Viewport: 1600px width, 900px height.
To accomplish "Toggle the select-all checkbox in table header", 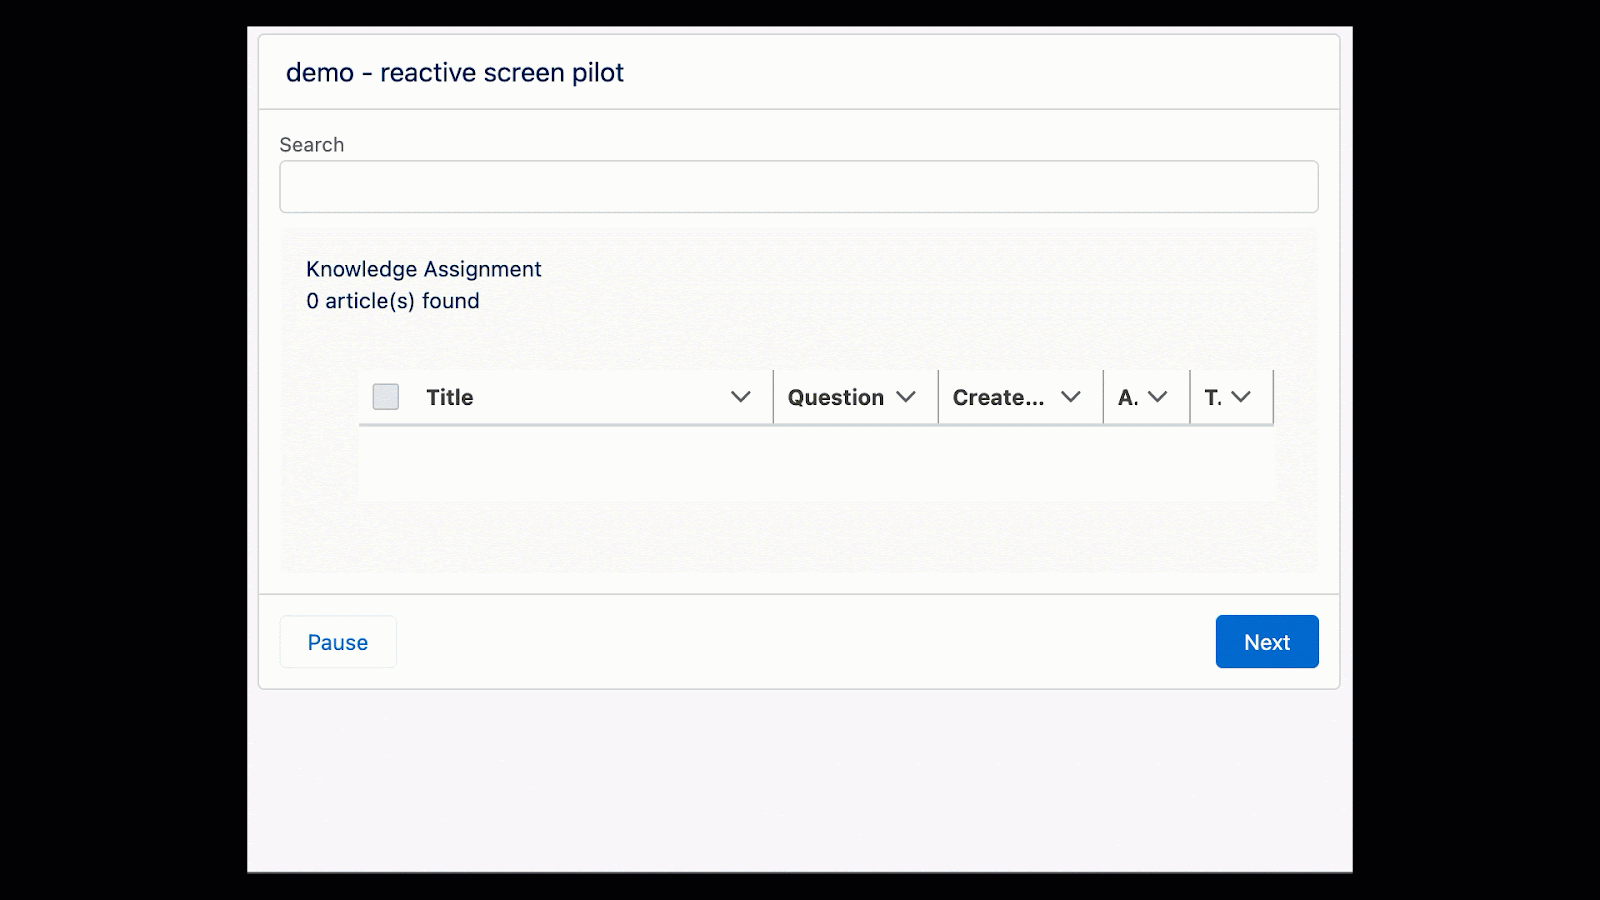I will point(386,397).
